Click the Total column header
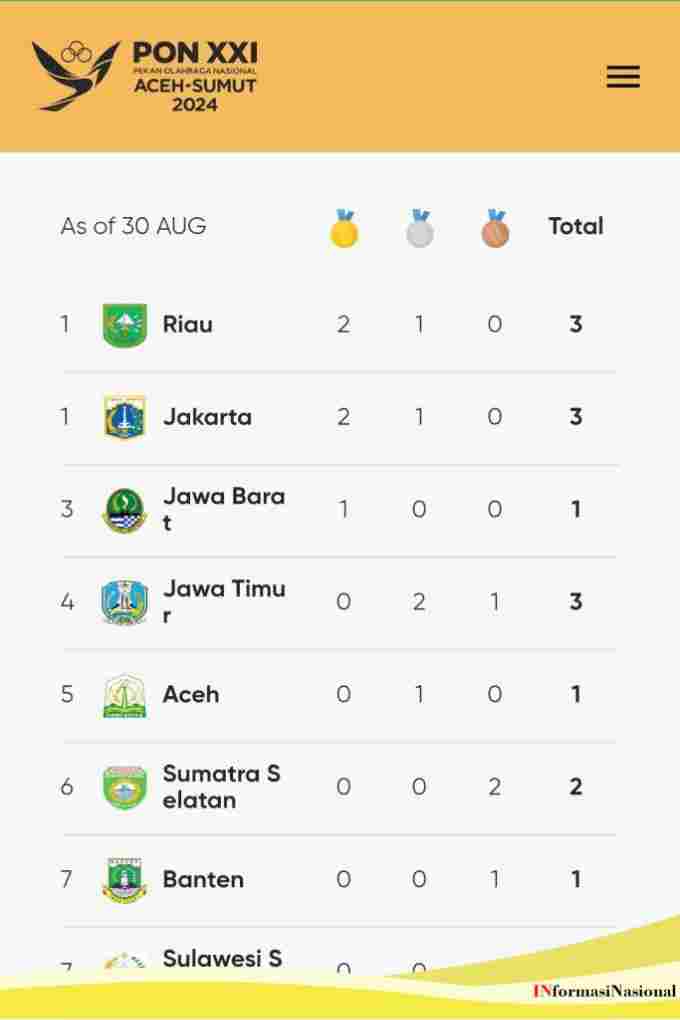 point(576,226)
